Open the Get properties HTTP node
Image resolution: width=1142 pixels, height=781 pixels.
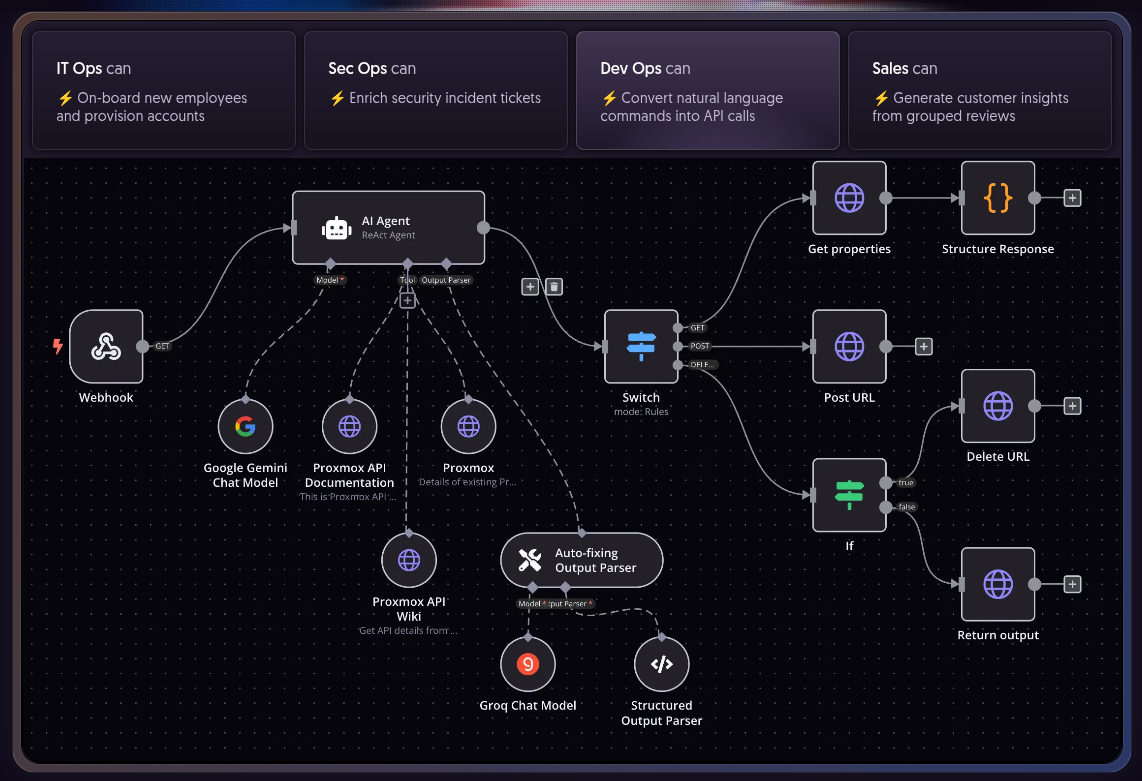849,199
